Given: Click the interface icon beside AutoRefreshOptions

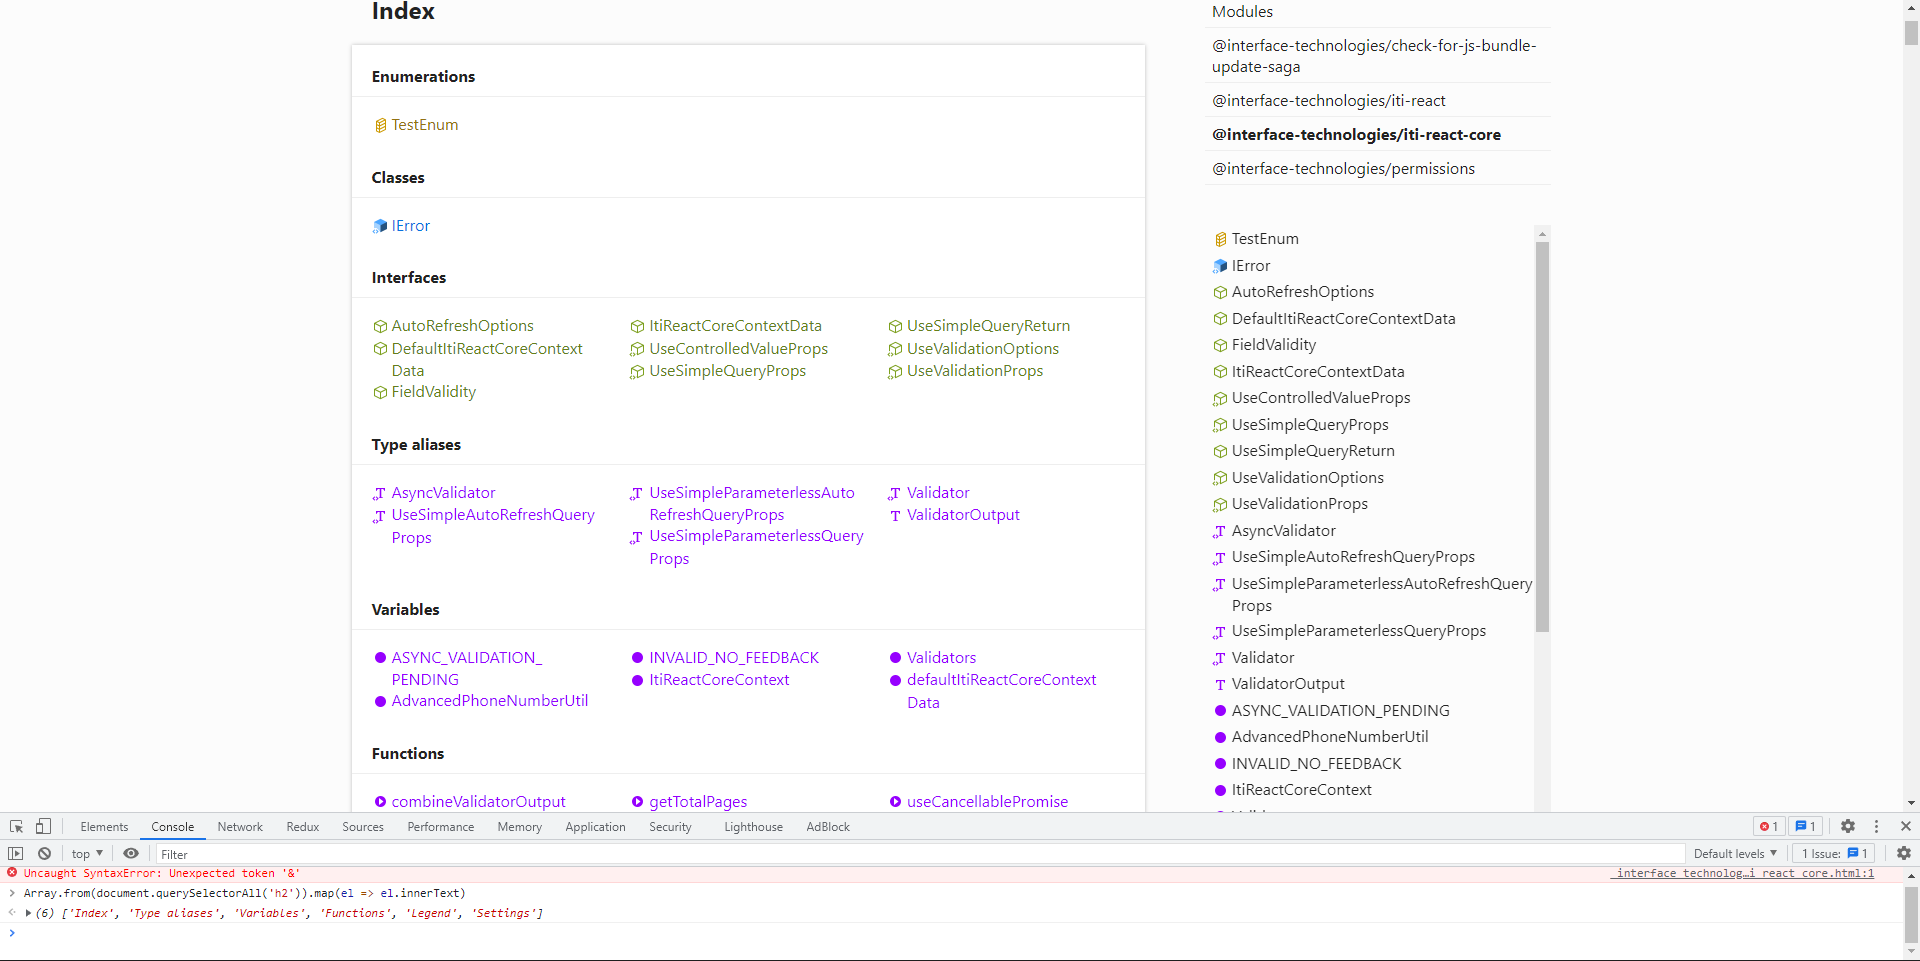Looking at the screenshot, I should (x=380, y=326).
